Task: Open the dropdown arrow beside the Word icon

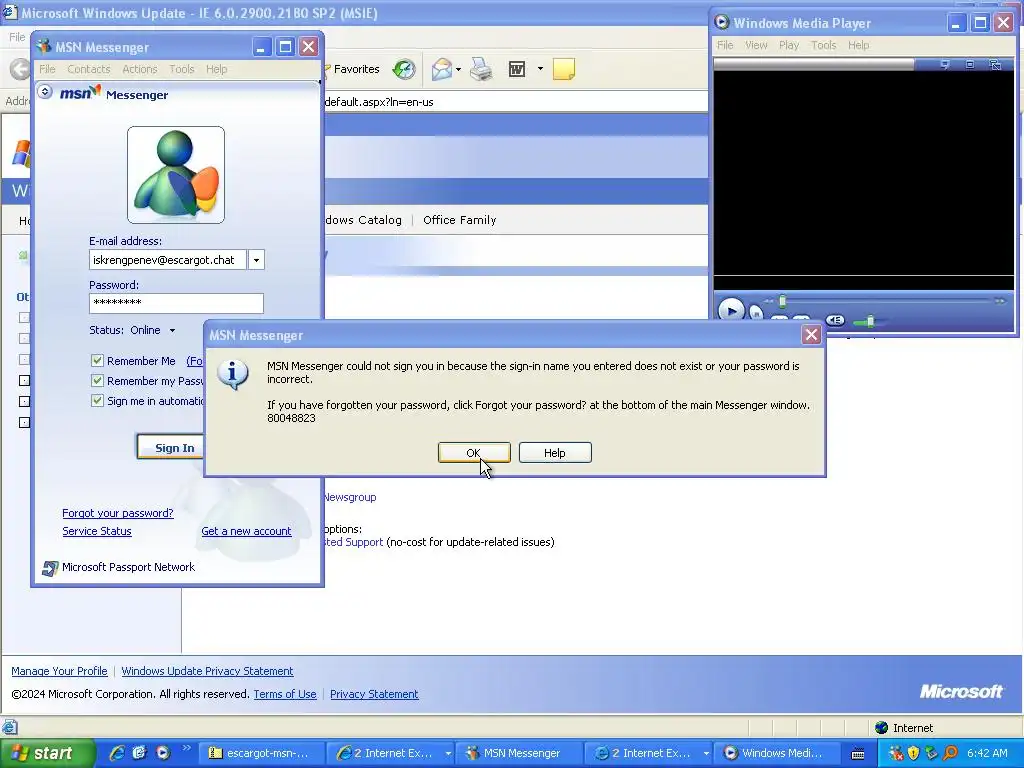Action: (540, 69)
